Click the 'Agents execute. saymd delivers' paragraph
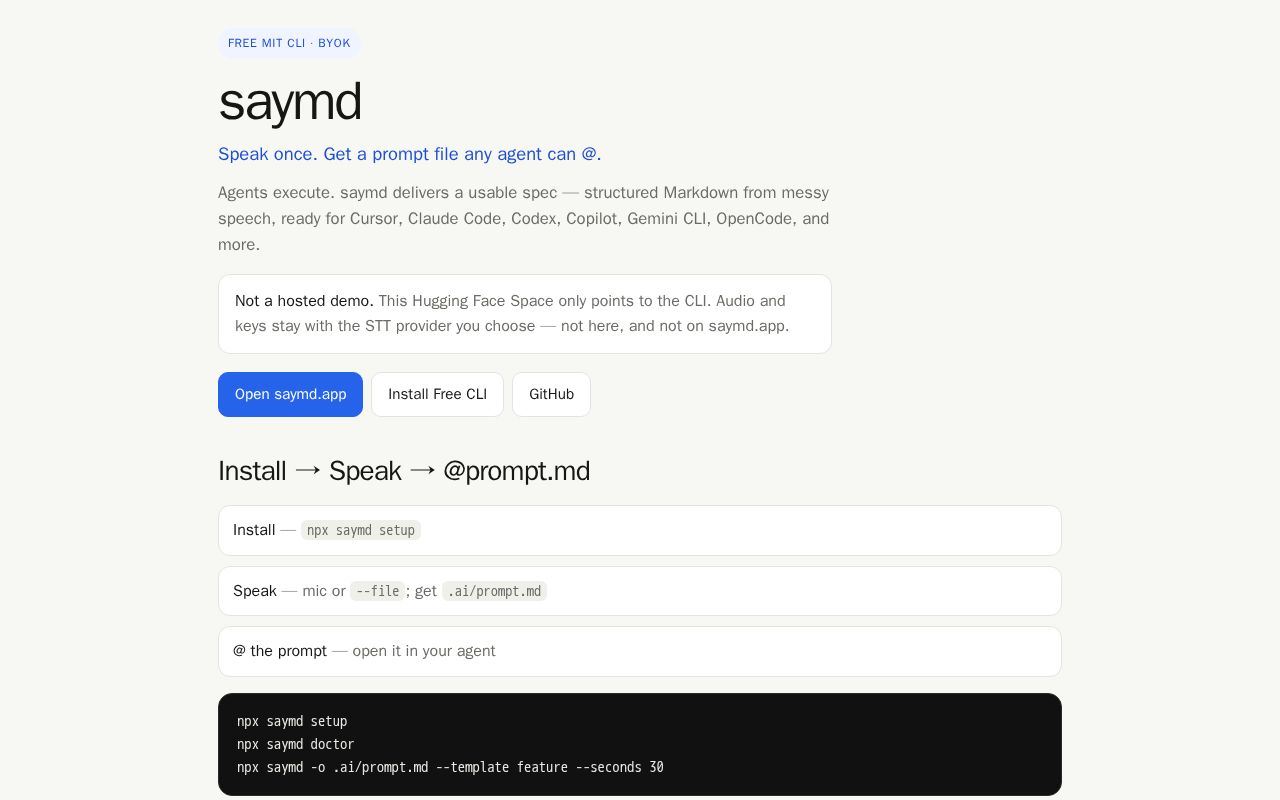 click(x=524, y=218)
